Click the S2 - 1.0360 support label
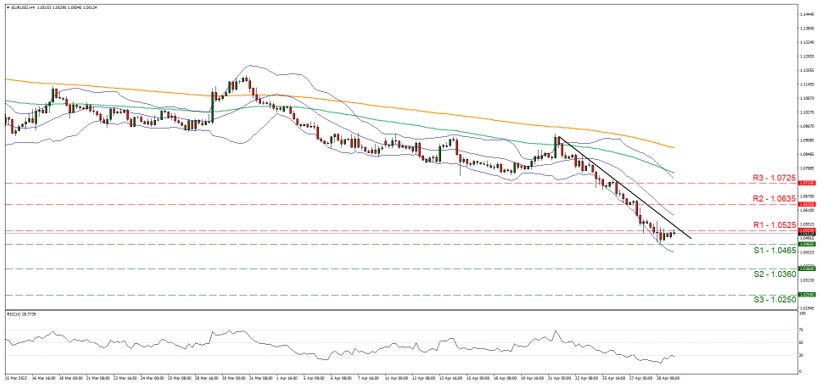The height and width of the screenshot is (385, 823). click(x=774, y=274)
